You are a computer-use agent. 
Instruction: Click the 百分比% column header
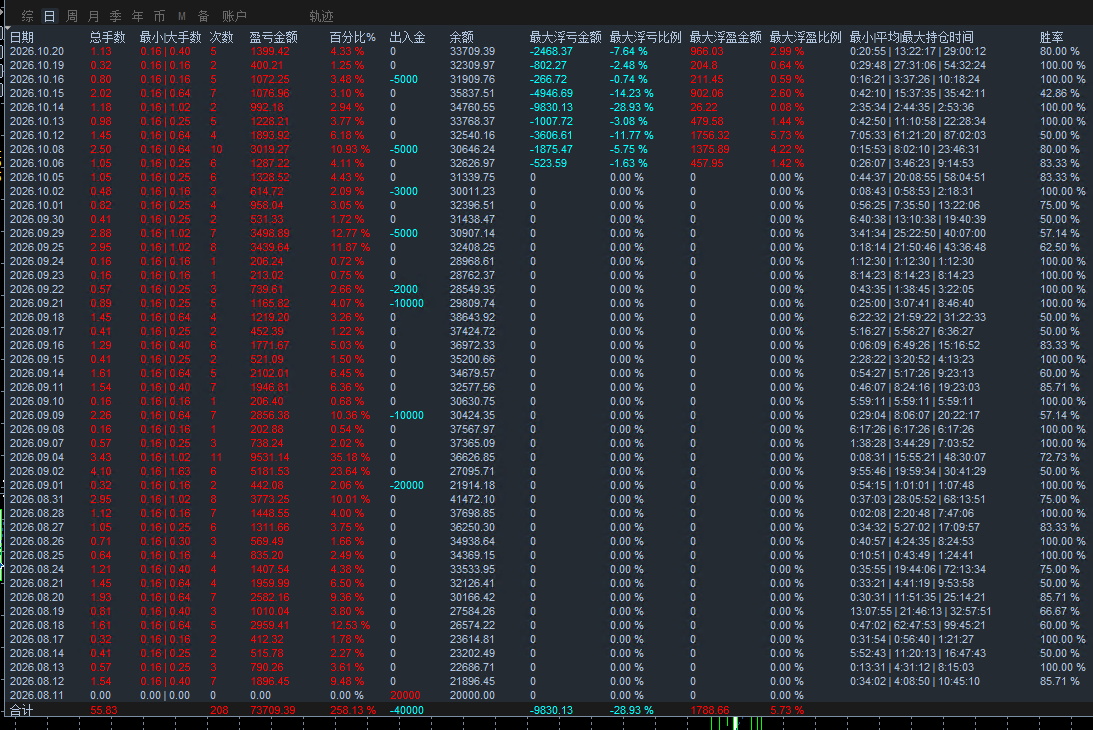click(x=353, y=38)
